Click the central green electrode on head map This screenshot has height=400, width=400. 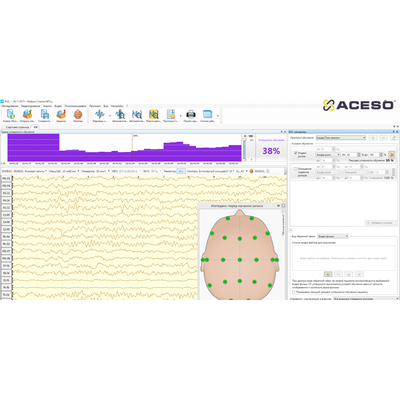point(240,260)
